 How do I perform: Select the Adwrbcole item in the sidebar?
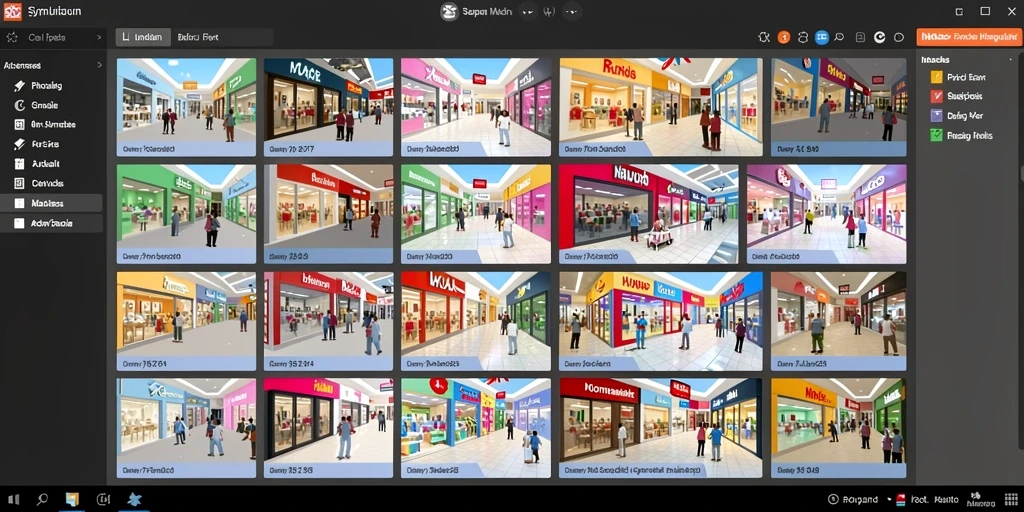(x=52, y=223)
